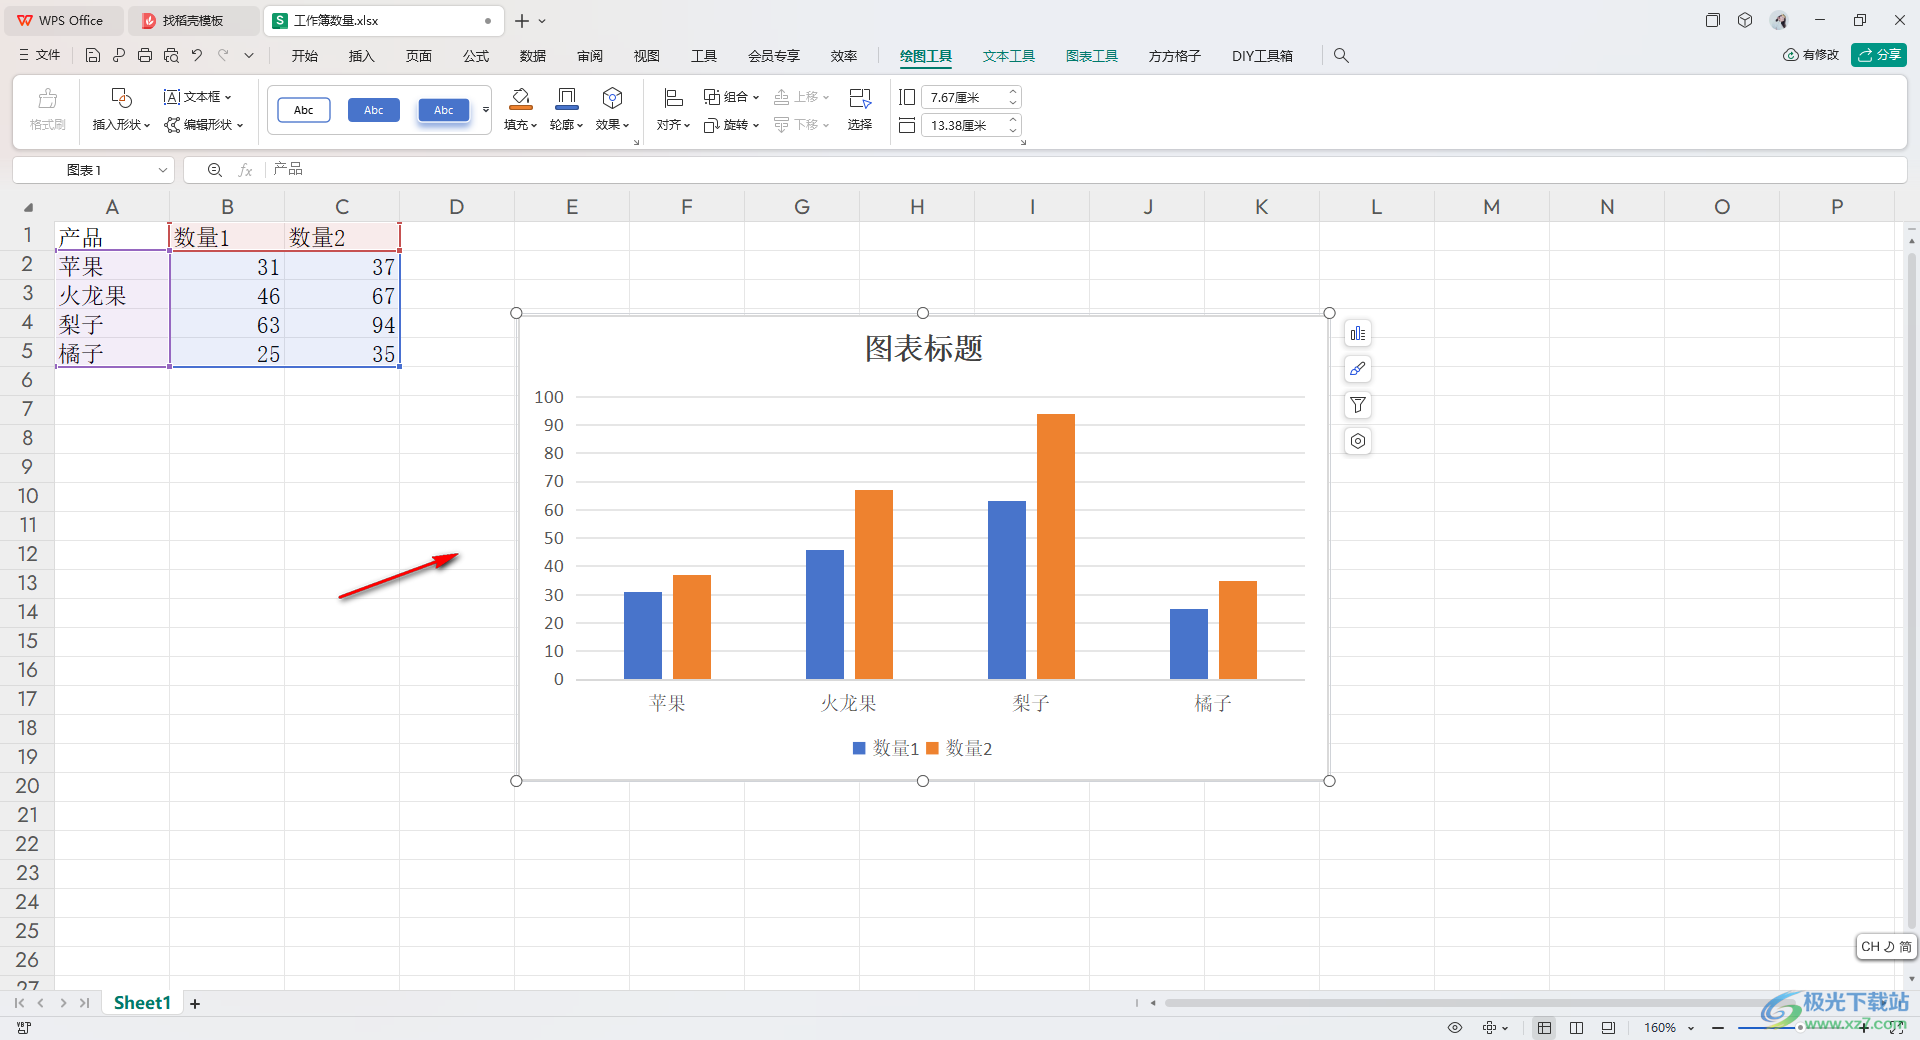Open the Fill (填充) paint bucket
This screenshot has height=1040, width=1920.
(520, 98)
